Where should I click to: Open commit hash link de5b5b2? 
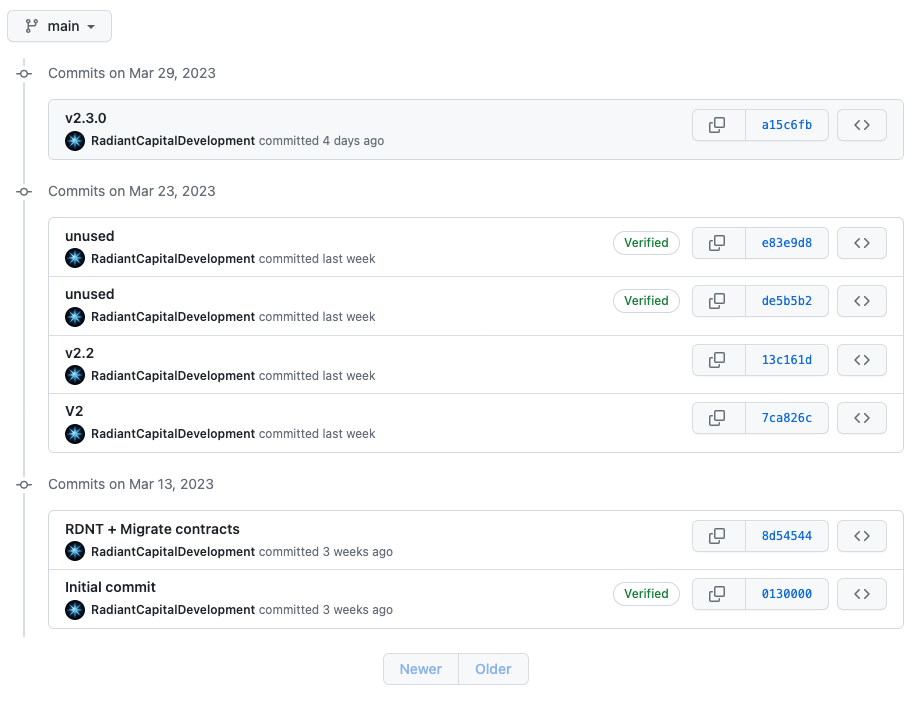787,301
